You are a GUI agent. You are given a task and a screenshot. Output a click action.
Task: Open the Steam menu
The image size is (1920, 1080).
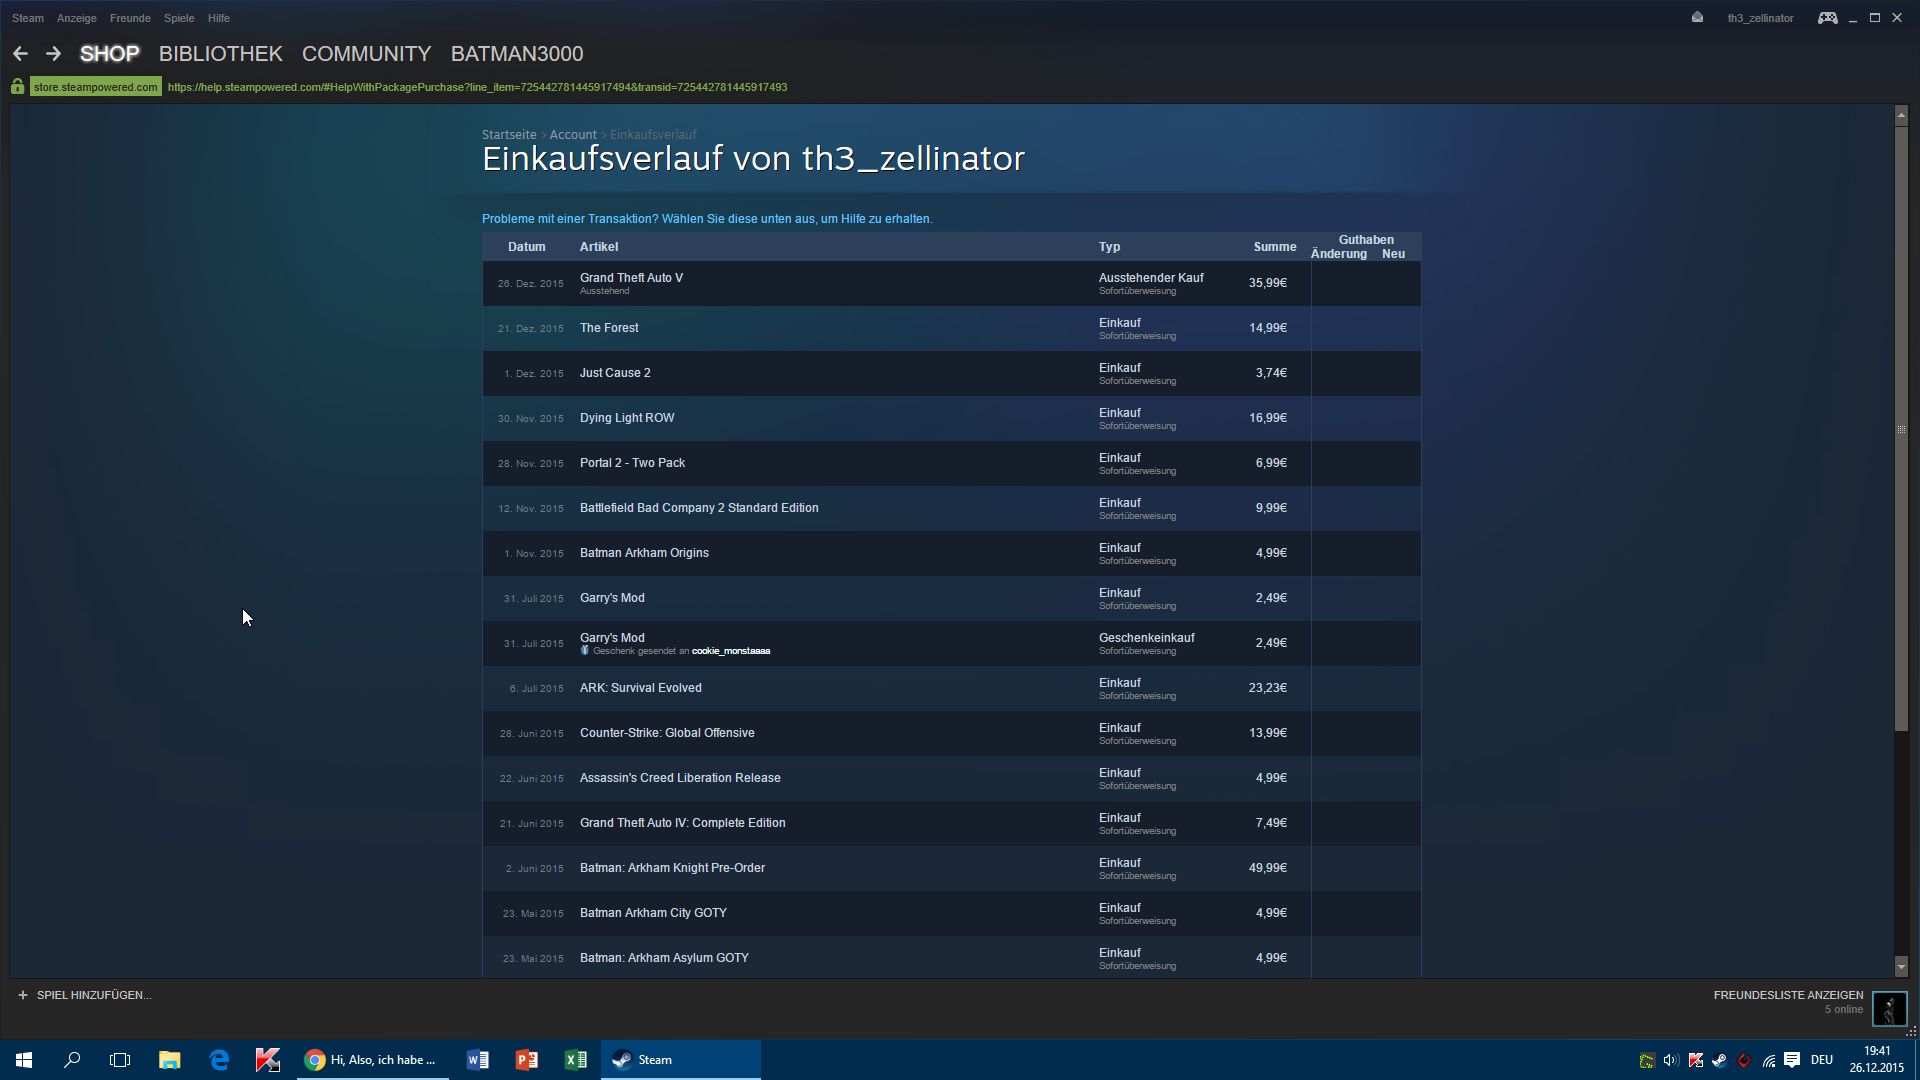coord(27,17)
